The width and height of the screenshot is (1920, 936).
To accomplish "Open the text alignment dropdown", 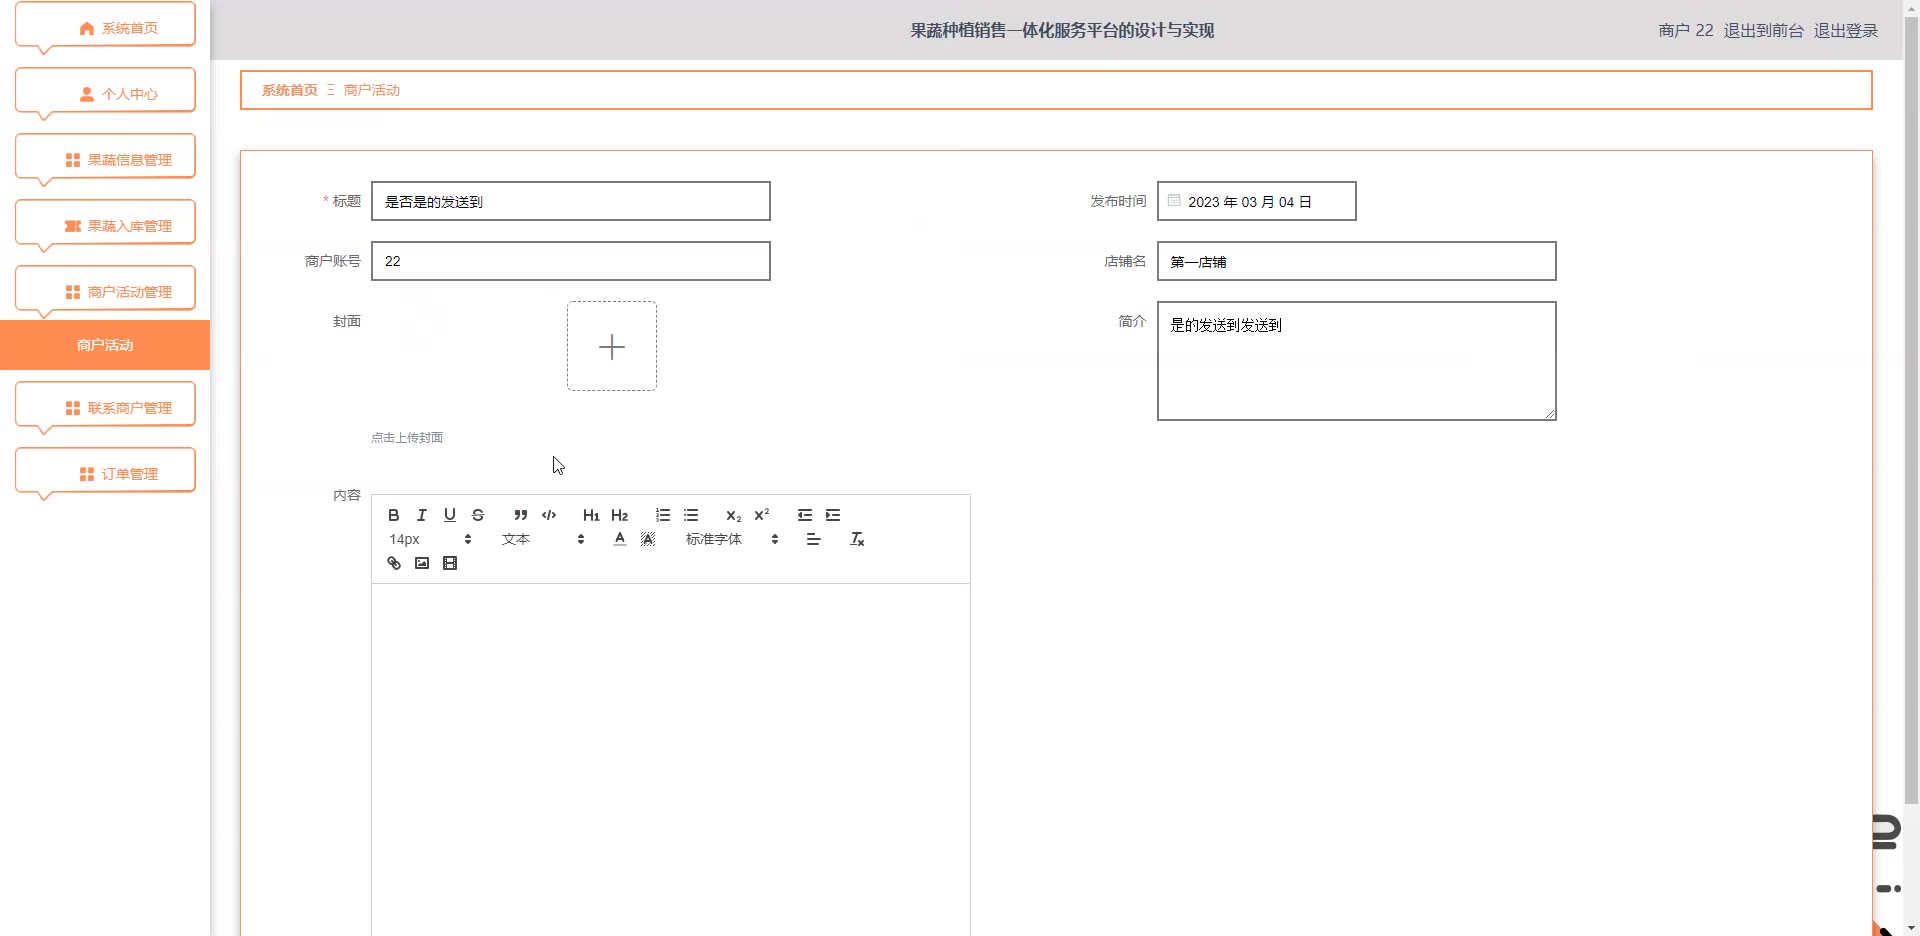I will (814, 539).
